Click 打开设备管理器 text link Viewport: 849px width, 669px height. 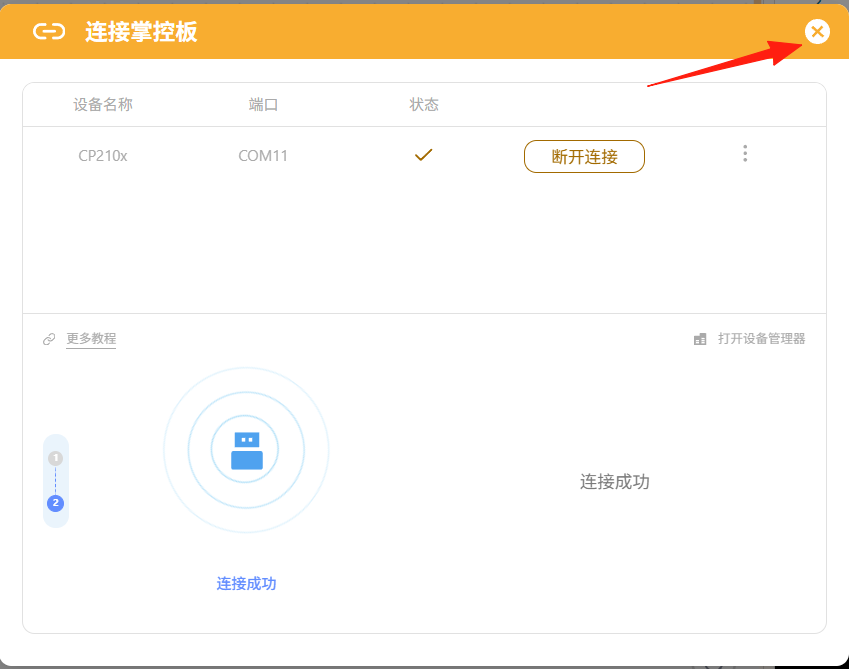click(761, 339)
